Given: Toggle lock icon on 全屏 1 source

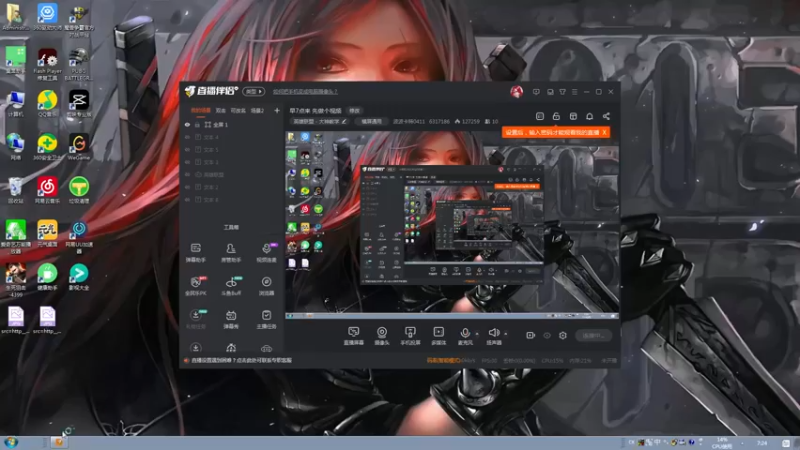Looking at the screenshot, I should point(197,124).
